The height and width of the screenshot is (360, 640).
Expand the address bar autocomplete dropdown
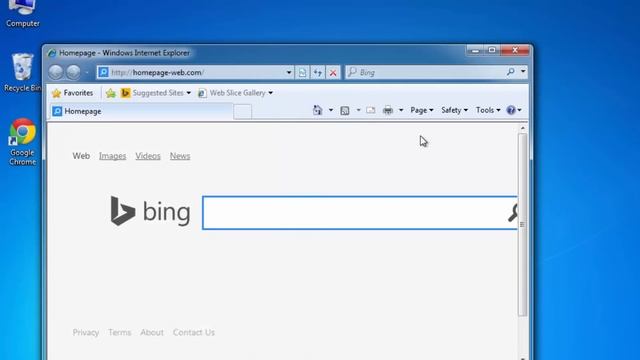[x=289, y=73]
